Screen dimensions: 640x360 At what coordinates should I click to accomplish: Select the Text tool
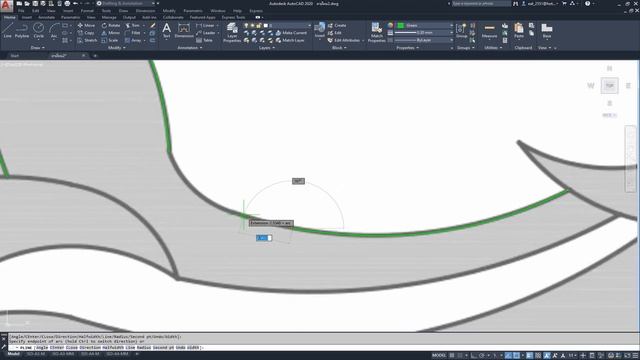(167, 31)
